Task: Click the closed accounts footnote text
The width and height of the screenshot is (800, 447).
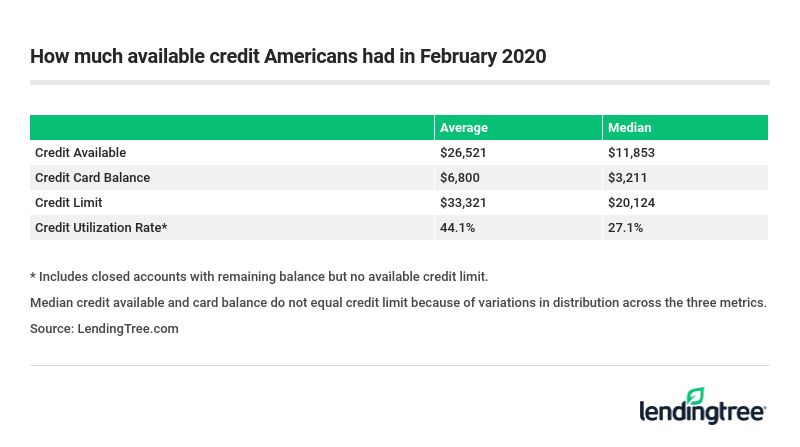Action: pos(259,277)
